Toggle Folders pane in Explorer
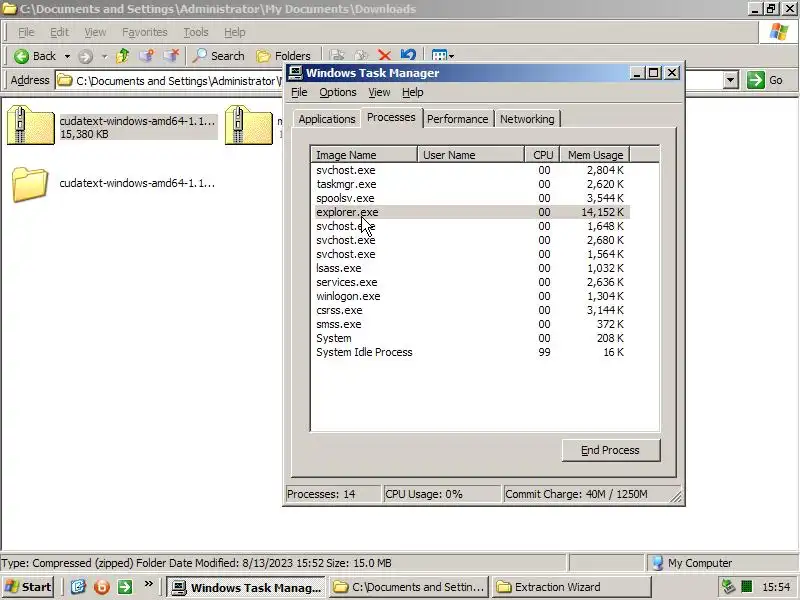The image size is (800, 600). (x=283, y=56)
